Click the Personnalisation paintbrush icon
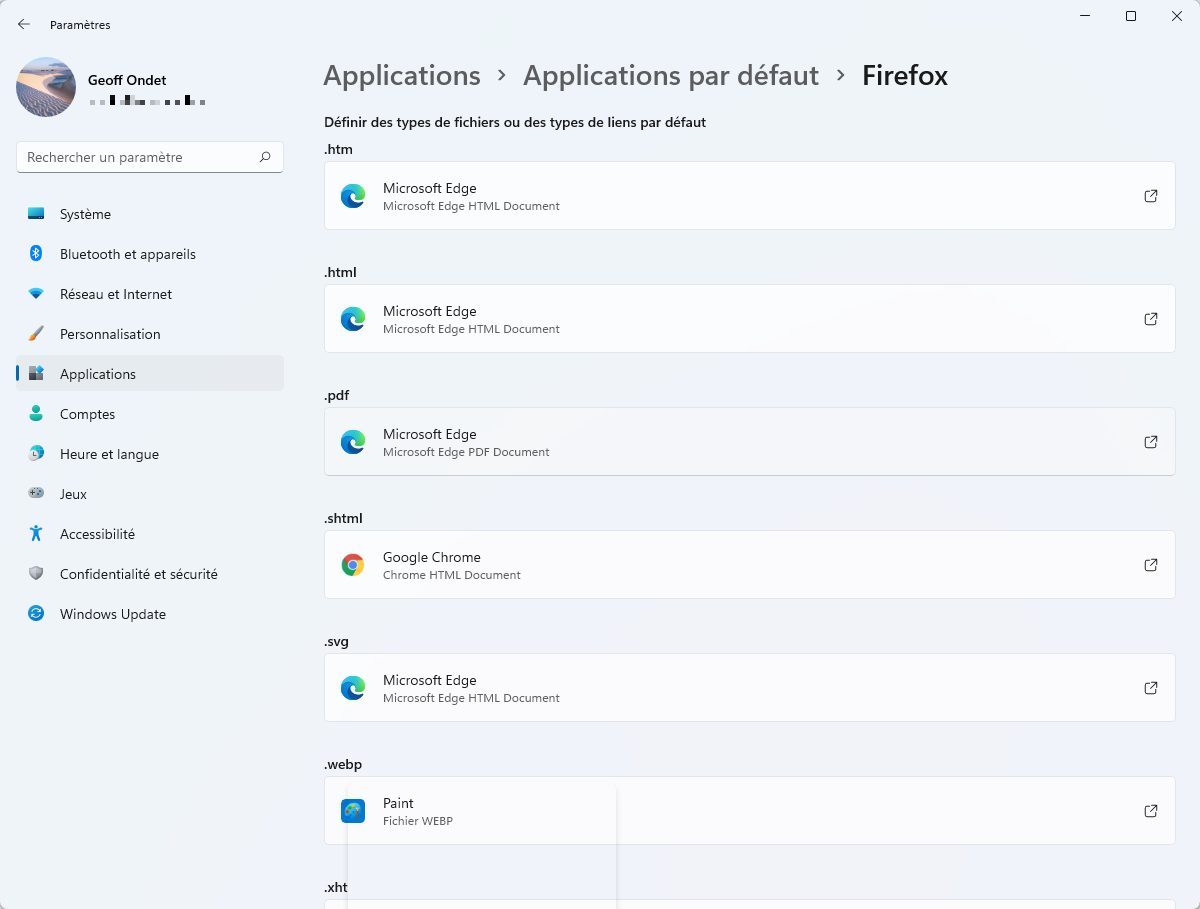This screenshot has width=1200, height=909. tap(36, 334)
